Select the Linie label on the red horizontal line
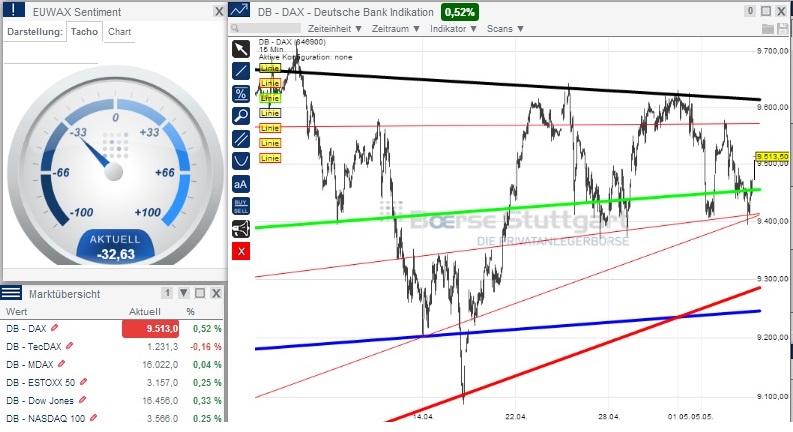793x432 pixels. 270,128
